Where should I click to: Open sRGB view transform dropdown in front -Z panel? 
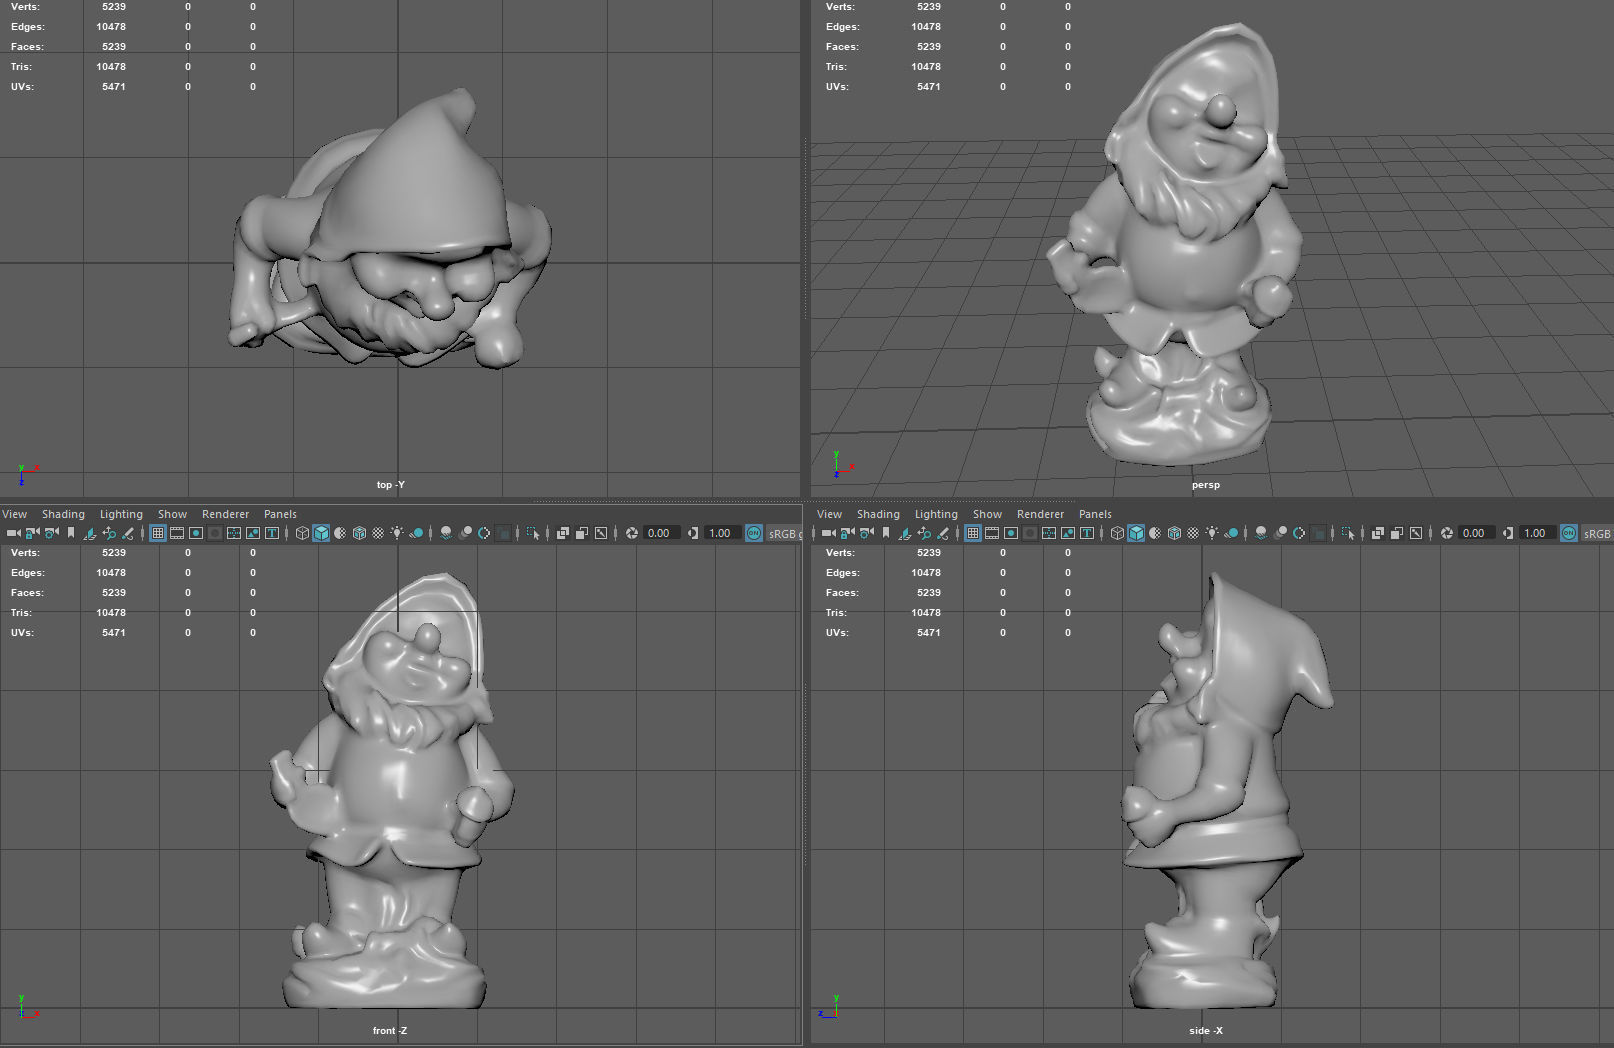[783, 533]
